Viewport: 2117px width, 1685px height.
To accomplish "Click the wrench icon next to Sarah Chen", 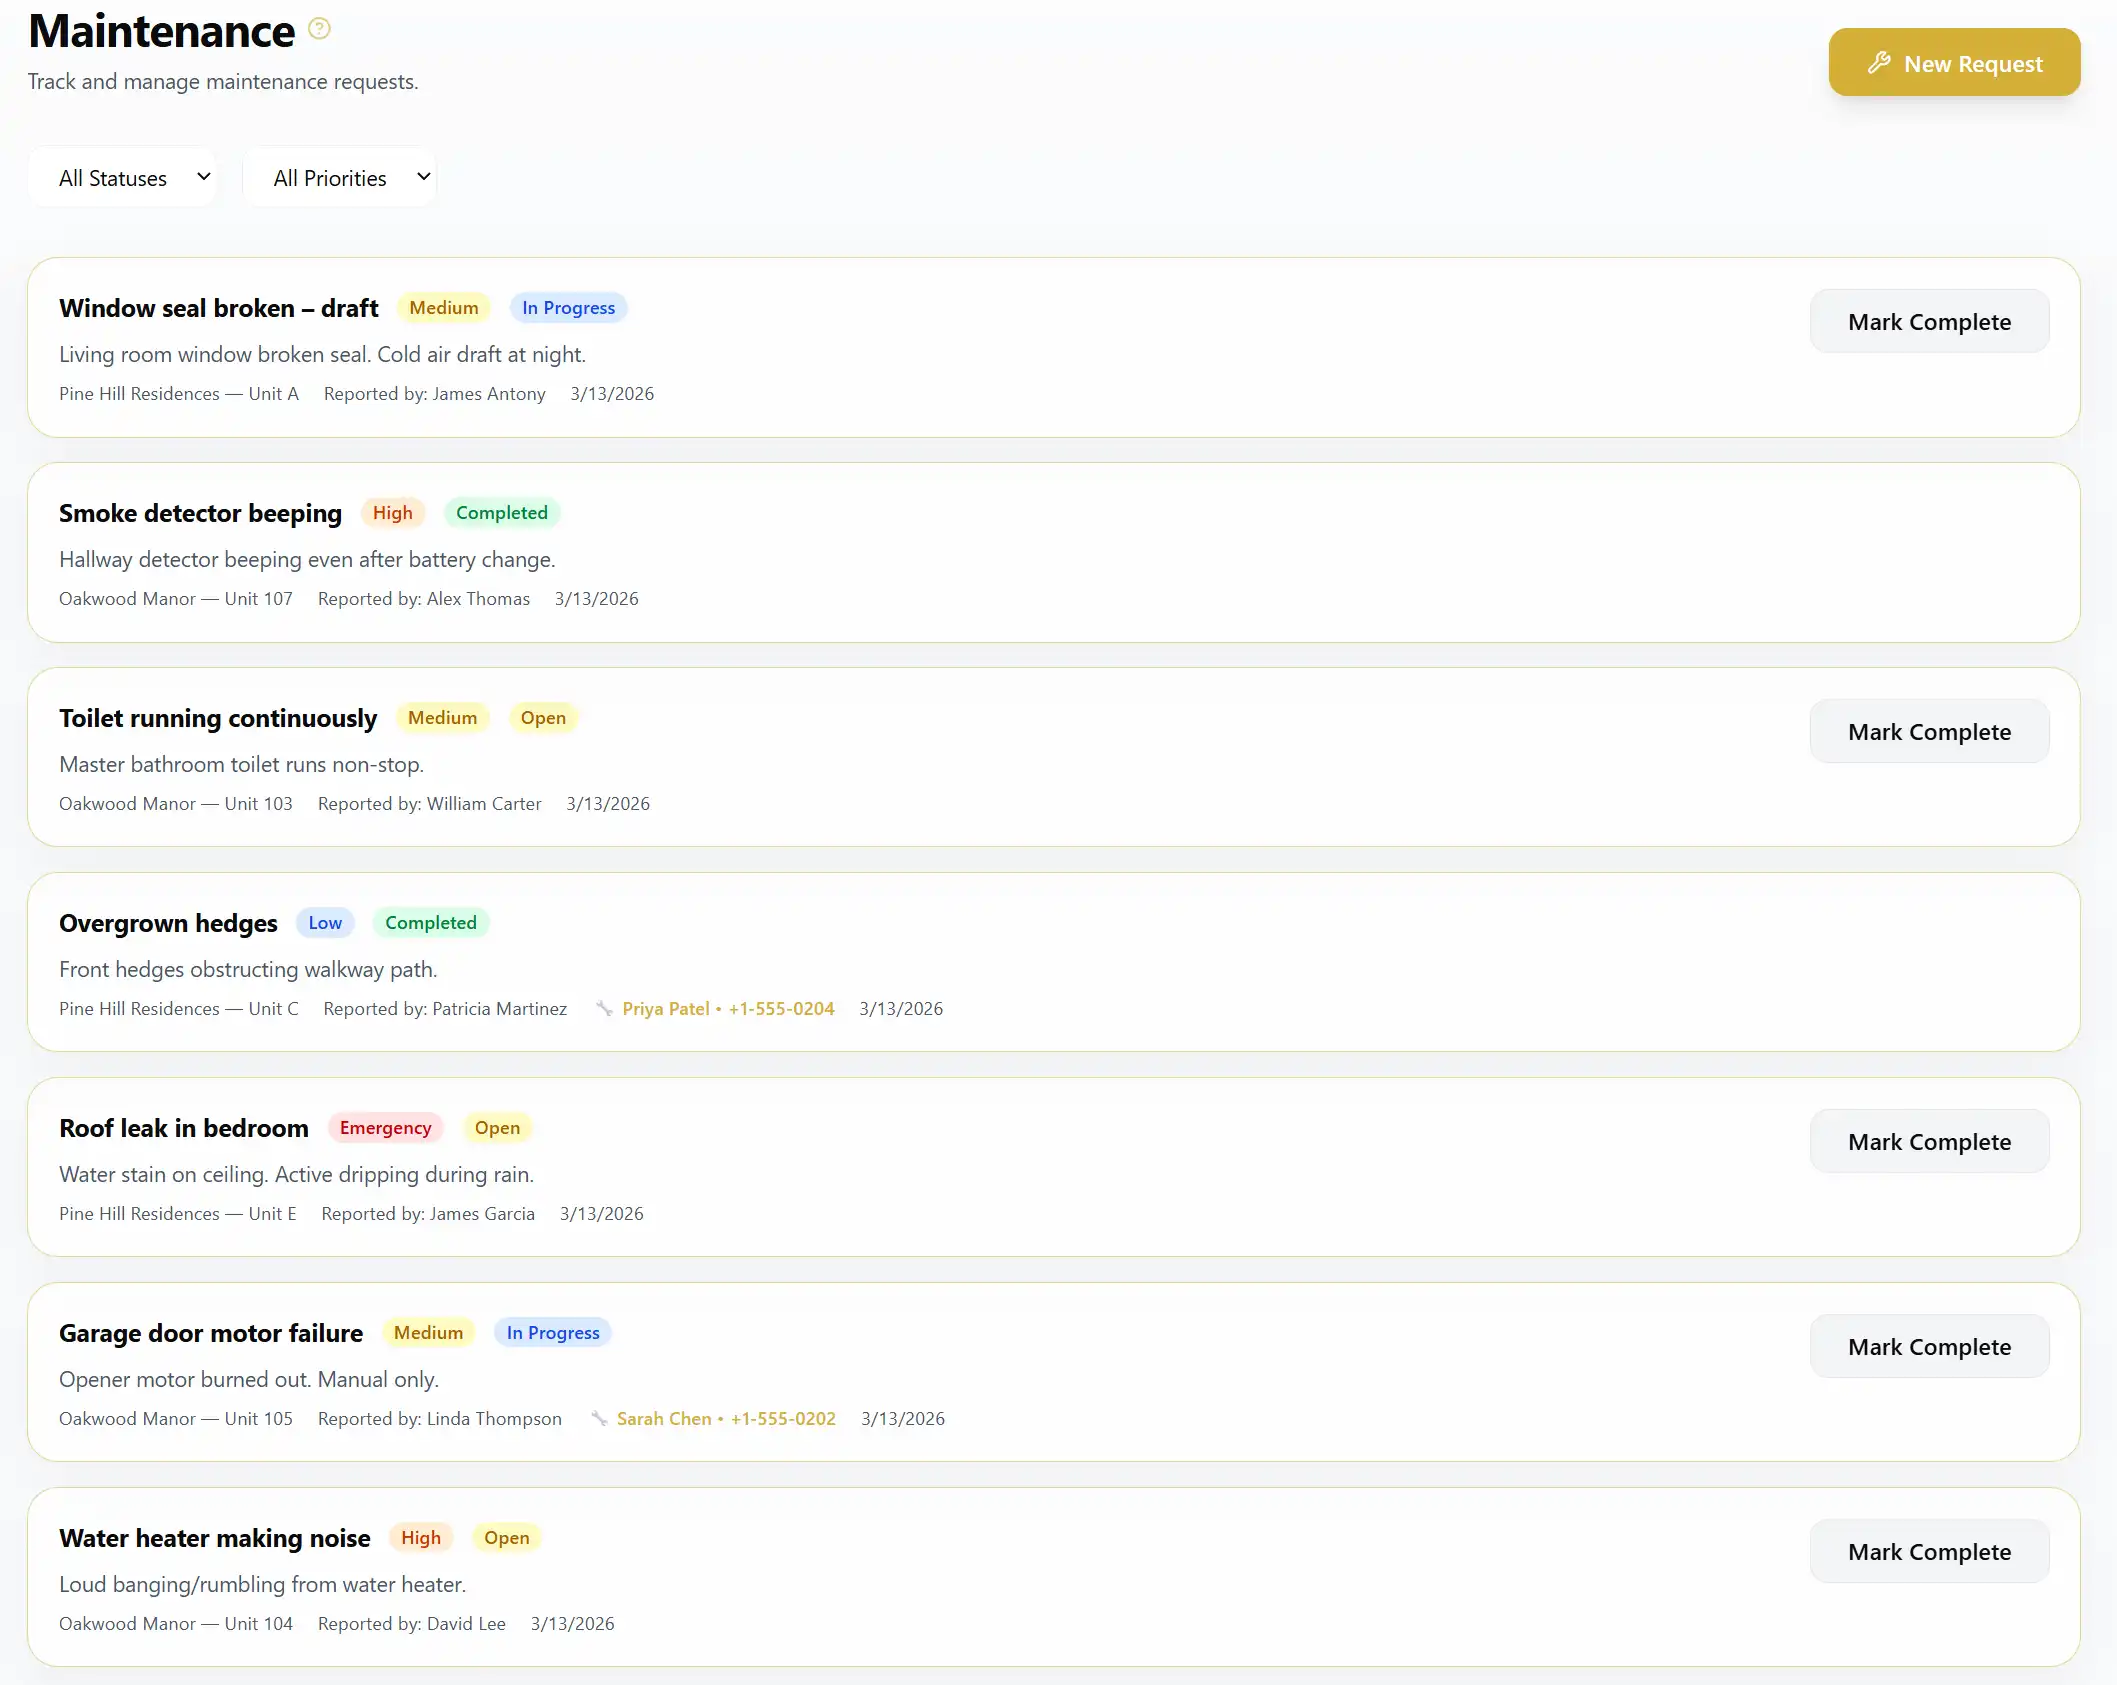I will point(598,1418).
